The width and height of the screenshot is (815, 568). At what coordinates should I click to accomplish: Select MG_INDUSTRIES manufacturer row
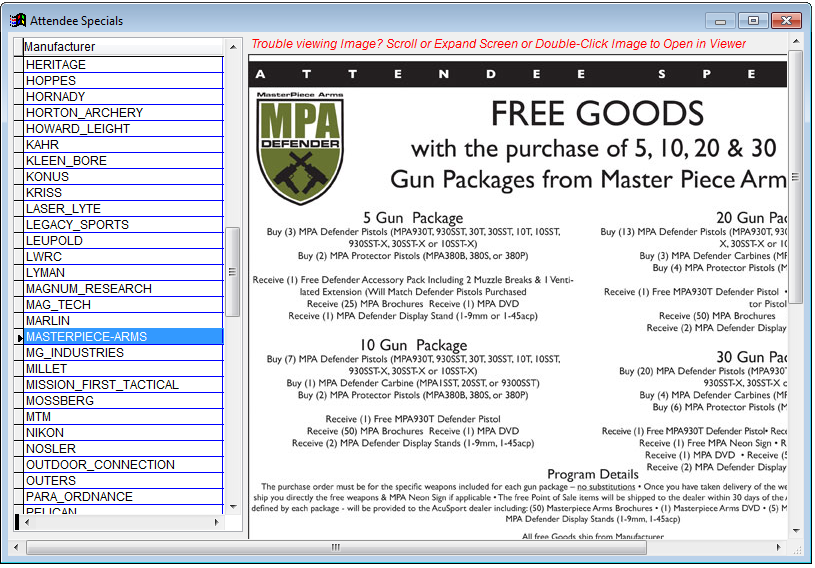(124, 353)
